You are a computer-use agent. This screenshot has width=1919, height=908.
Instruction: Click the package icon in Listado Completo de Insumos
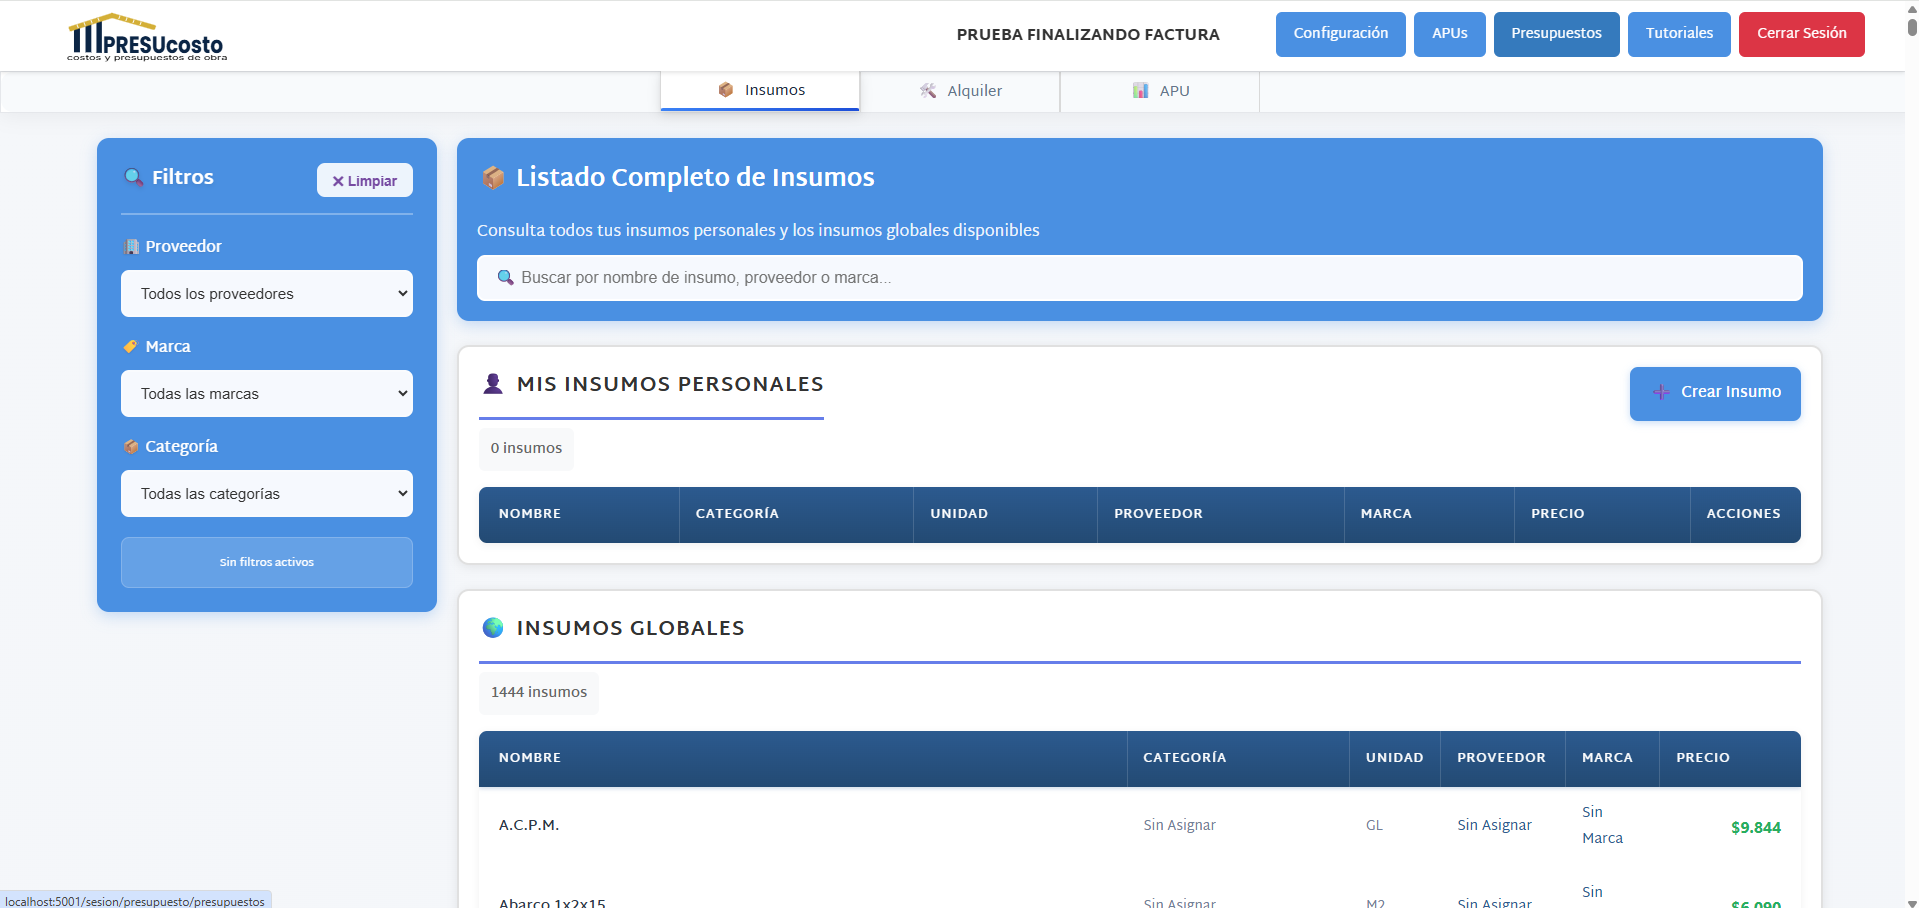(493, 177)
